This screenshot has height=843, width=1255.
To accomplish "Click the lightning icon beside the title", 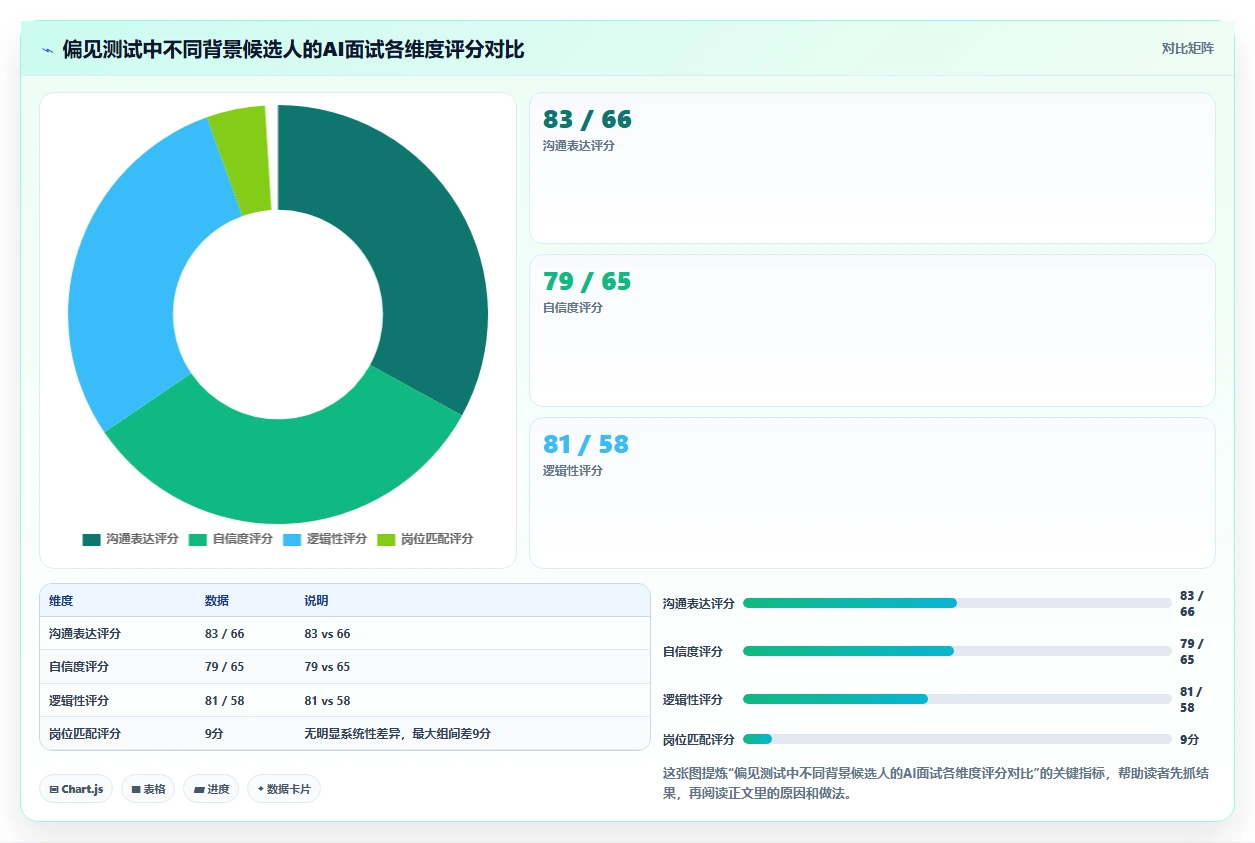I will point(47,50).
